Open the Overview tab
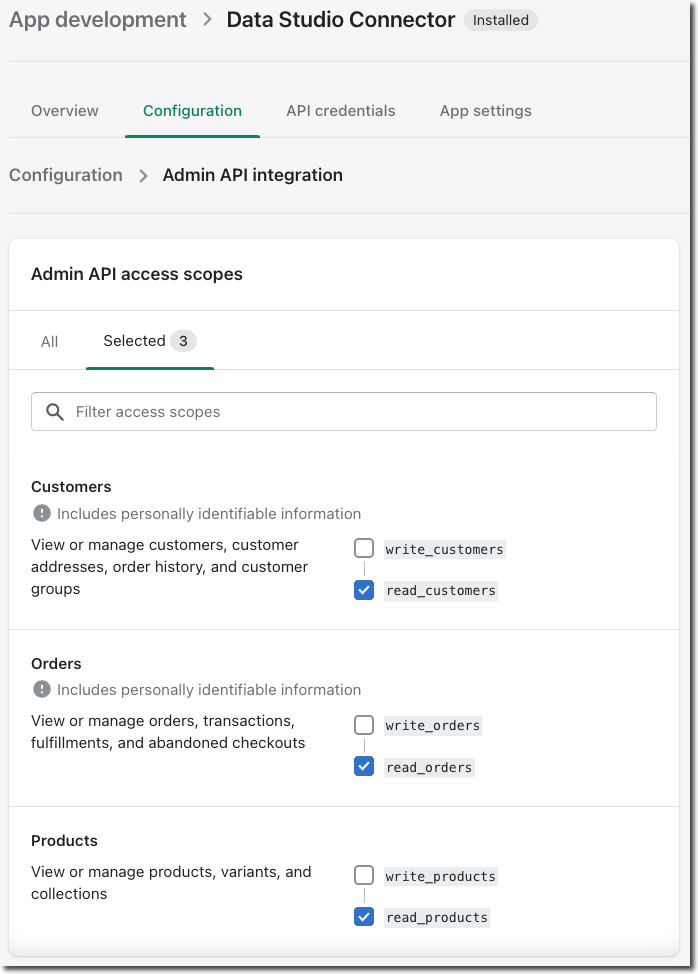Image resolution: width=698 pixels, height=974 pixels. 65,111
